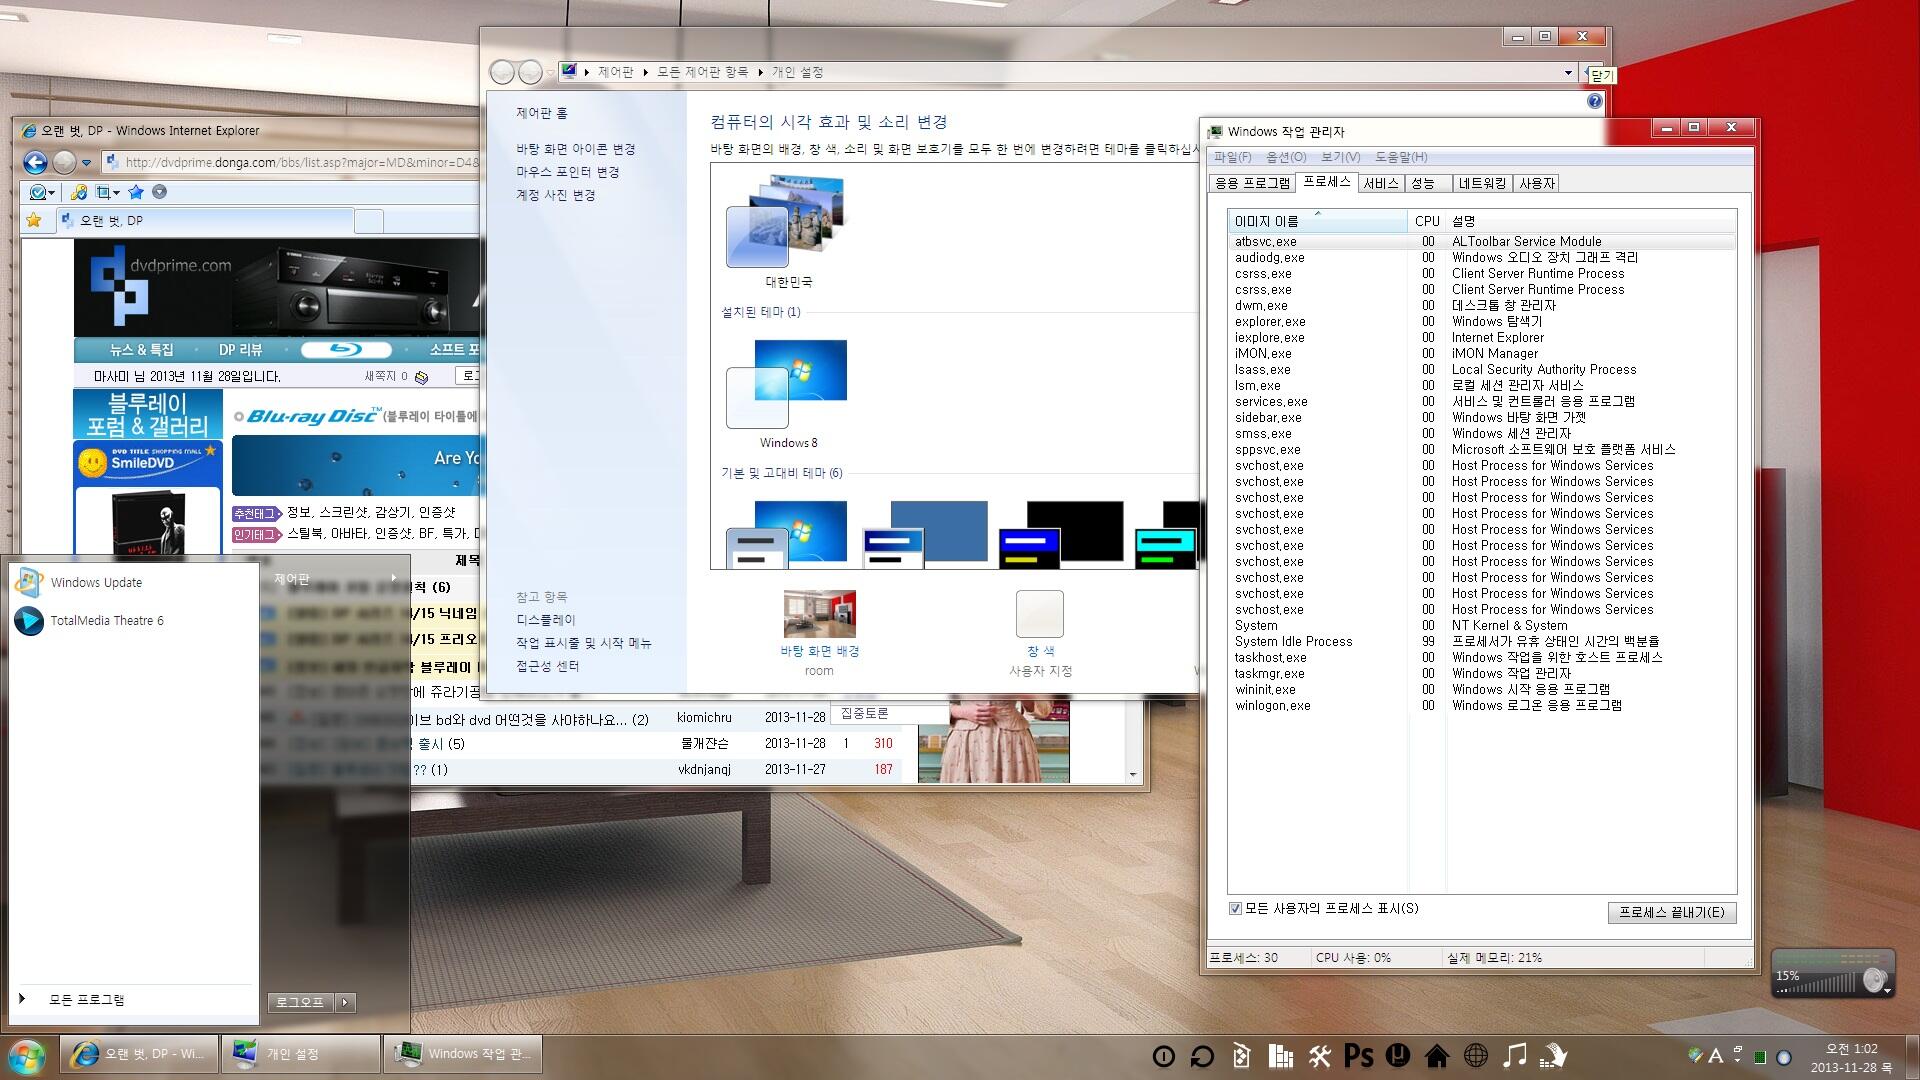Open the 옵션(O) menu in Task Manager

(x=1286, y=157)
